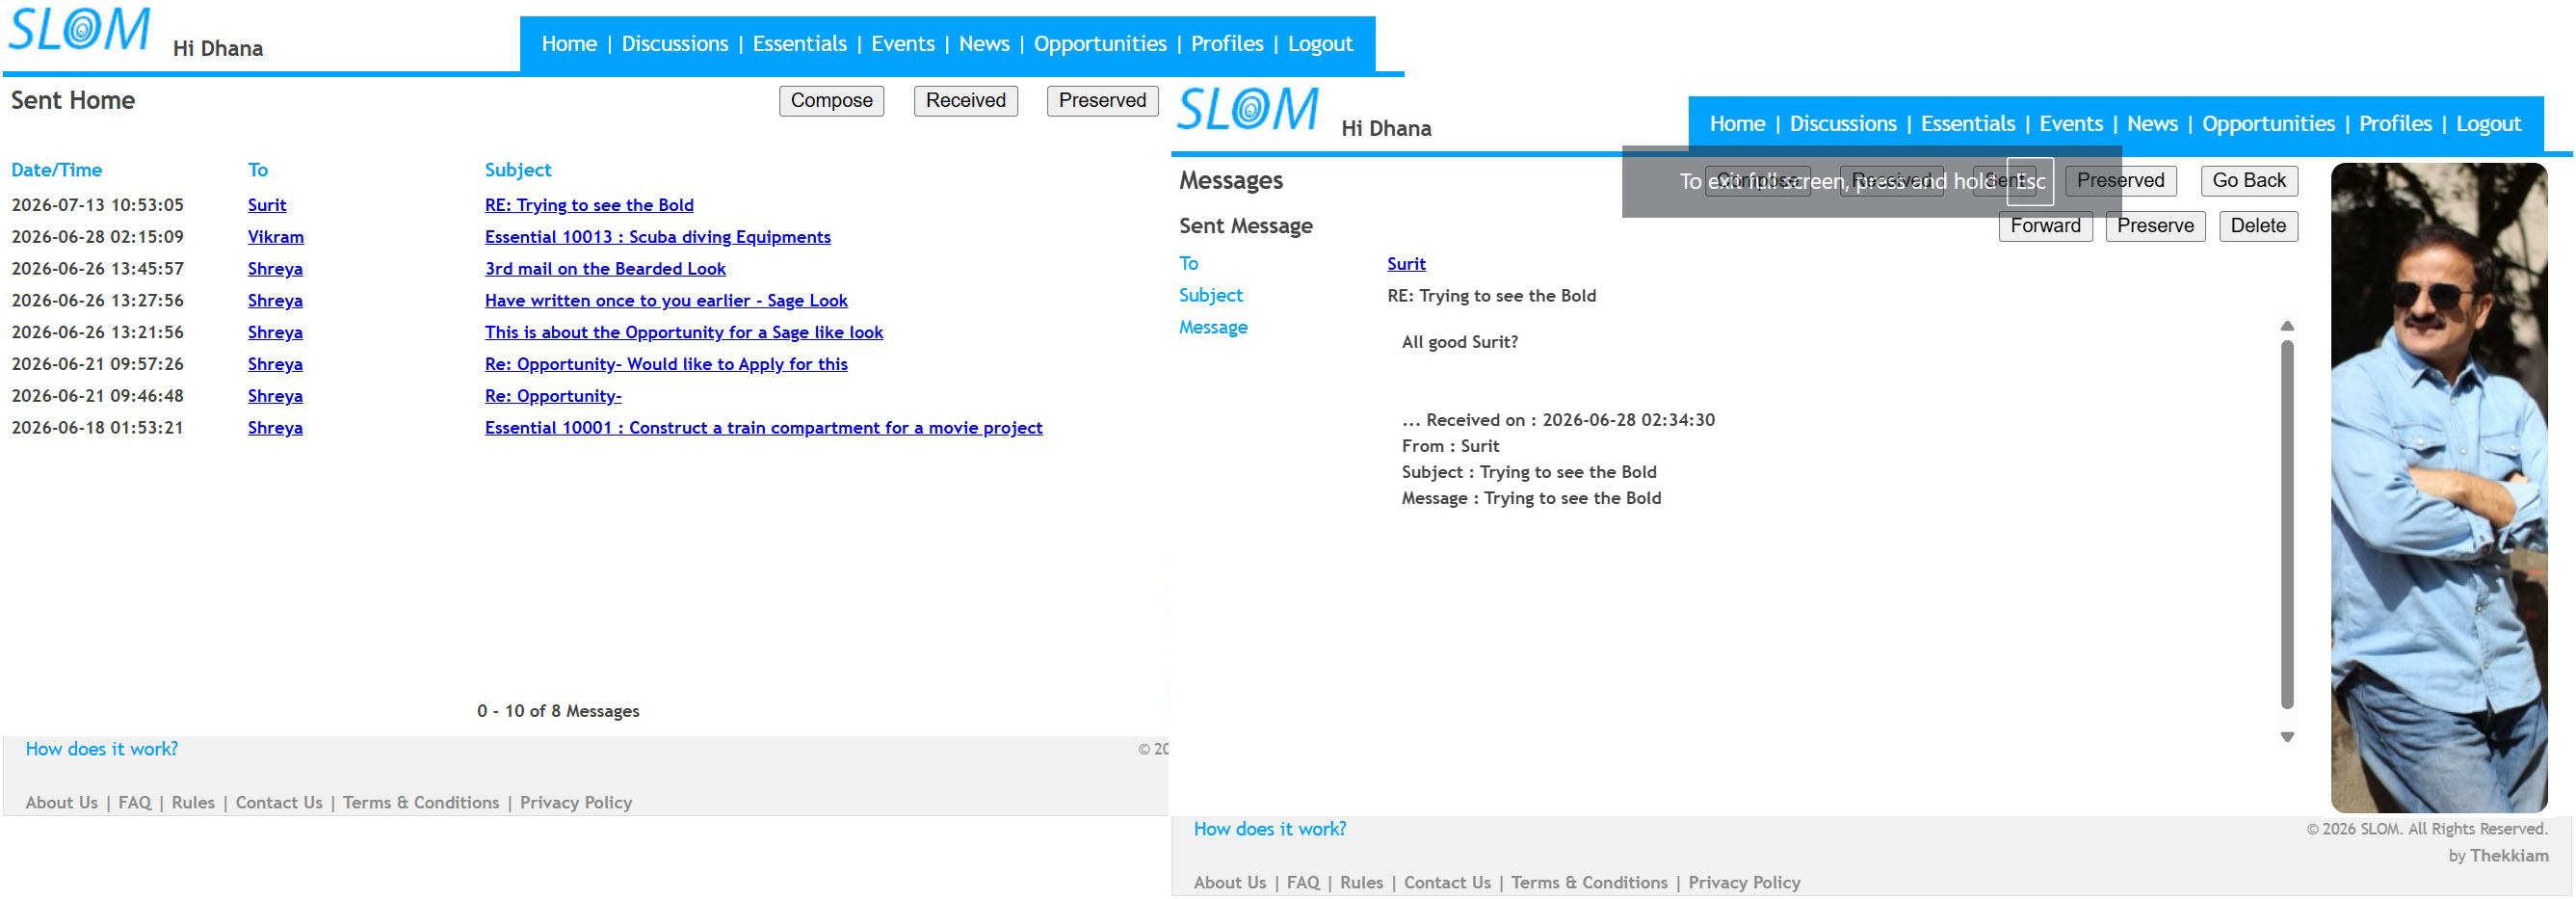Open 'Have written once to you earlier' message
This screenshot has width=2576, height=899.
(x=666, y=301)
